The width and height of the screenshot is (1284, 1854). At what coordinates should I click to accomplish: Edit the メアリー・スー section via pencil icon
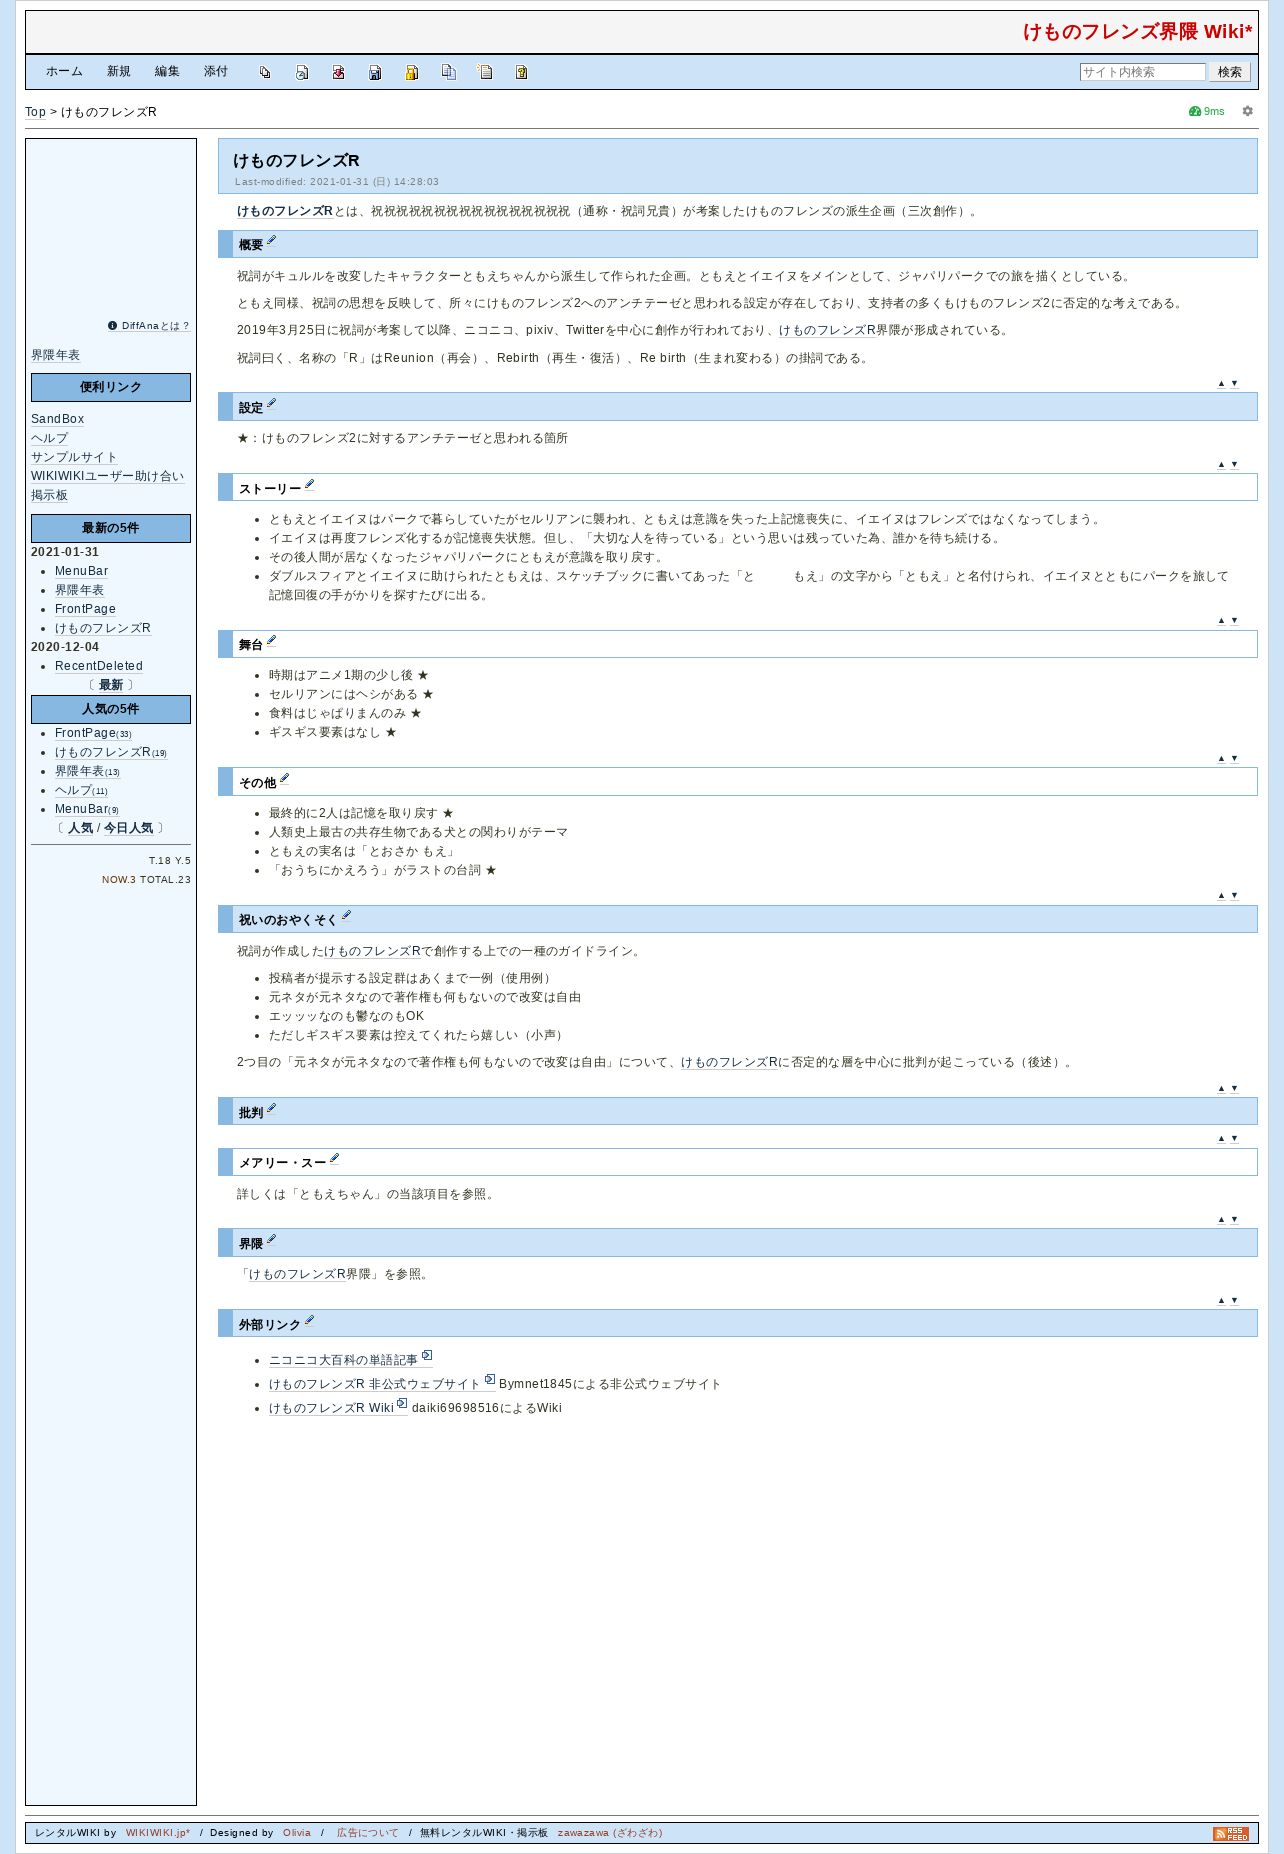[334, 1159]
